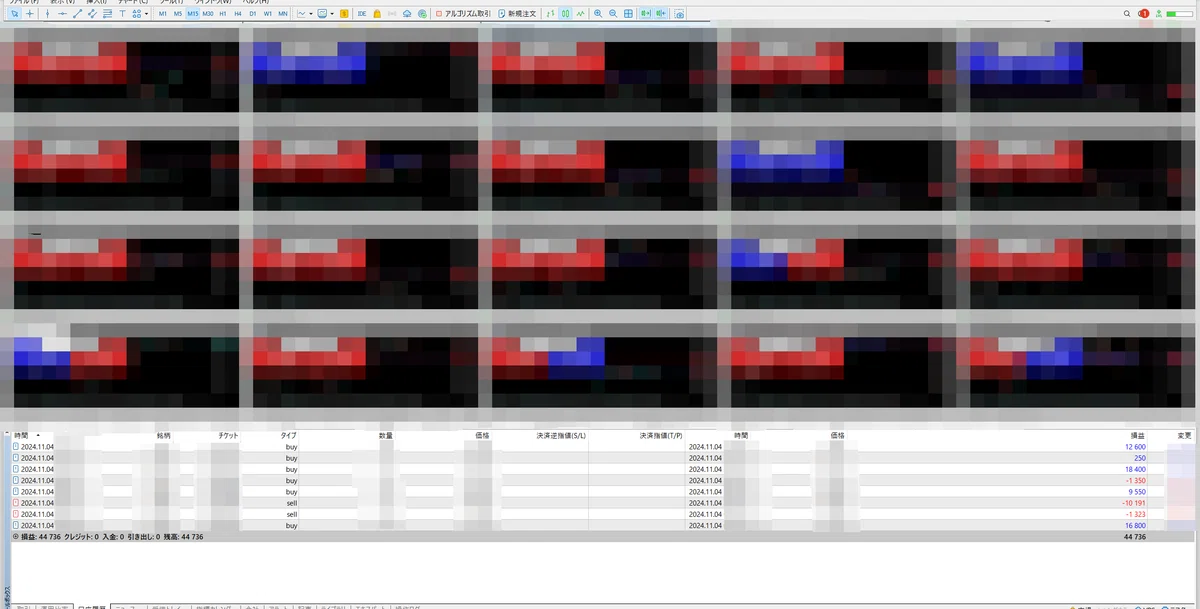
Task: Select the Fibonacci retracement tool
Action: click(x=107, y=14)
